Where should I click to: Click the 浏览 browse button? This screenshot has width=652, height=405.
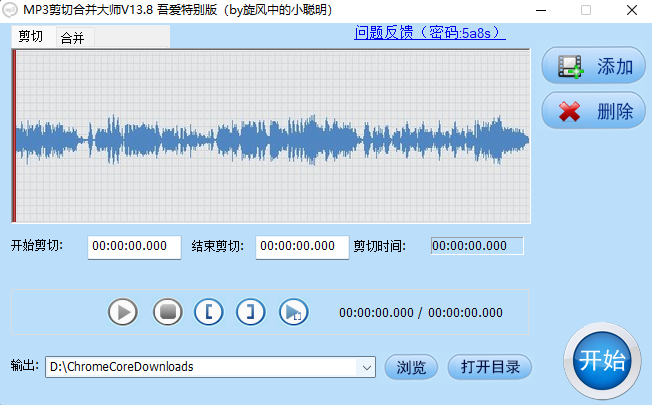[x=411, y=367]
